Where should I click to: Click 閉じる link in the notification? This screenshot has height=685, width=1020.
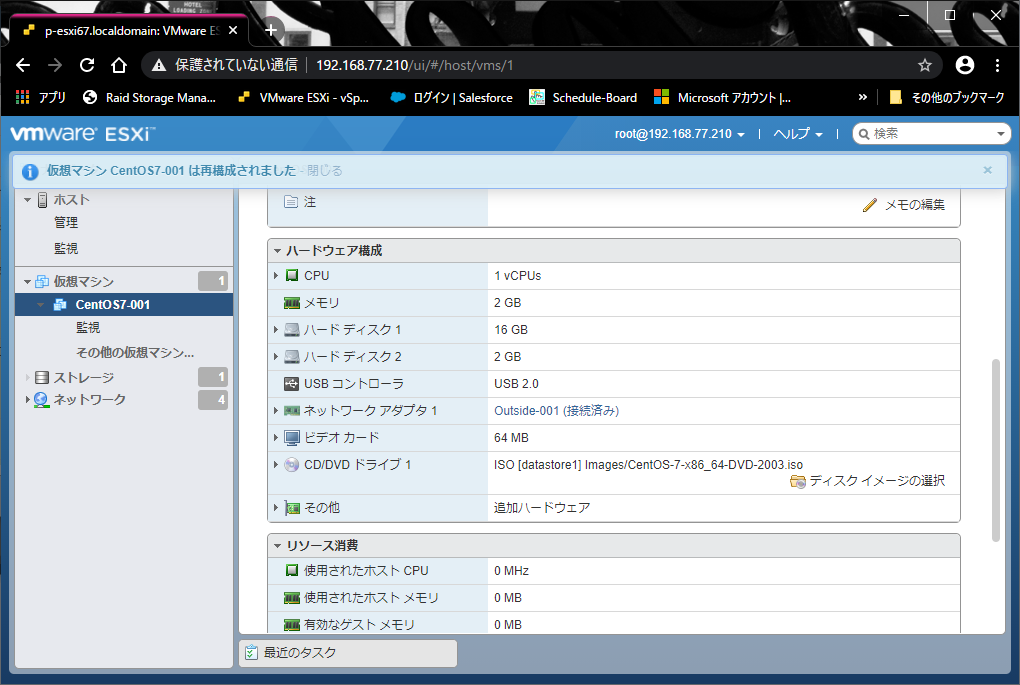[x=325, y=170]
